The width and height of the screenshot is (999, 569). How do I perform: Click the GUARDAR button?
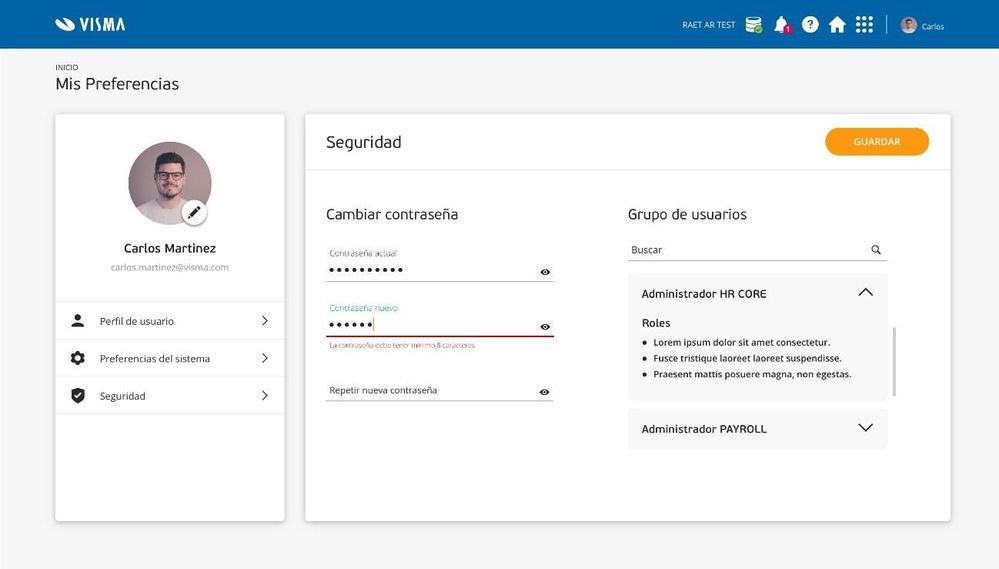pos(877,141)
